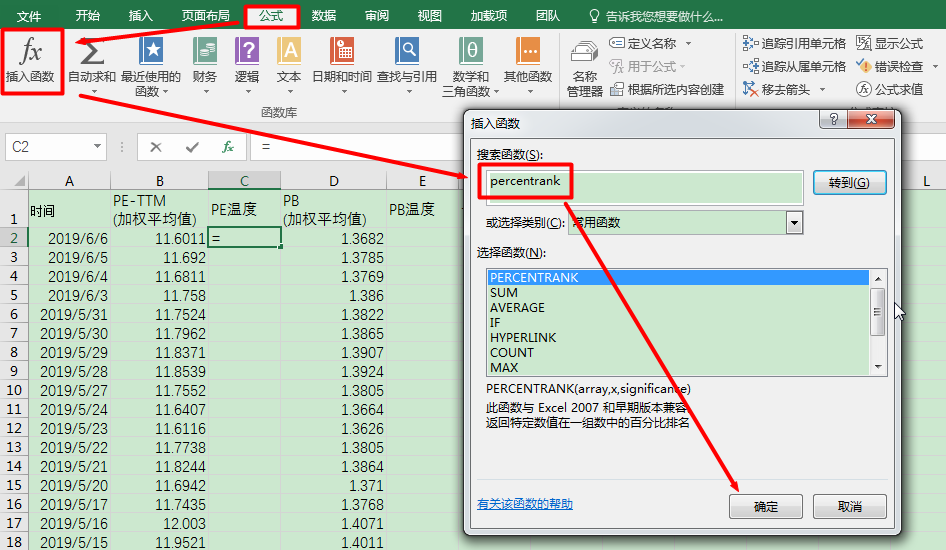Click function list scrollbar down arrow
This screenshot has width=946, height=550.
pyautogui.click(x=878, y=367)
